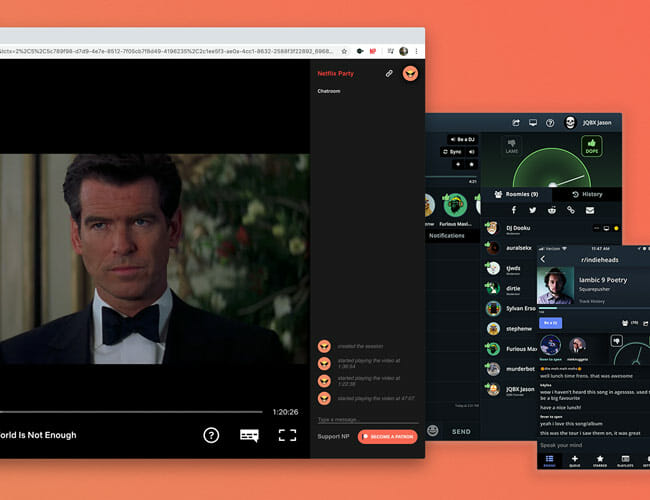Select murderbot in the roomies list
Screen dimensions: 650x500
(510, 369)
